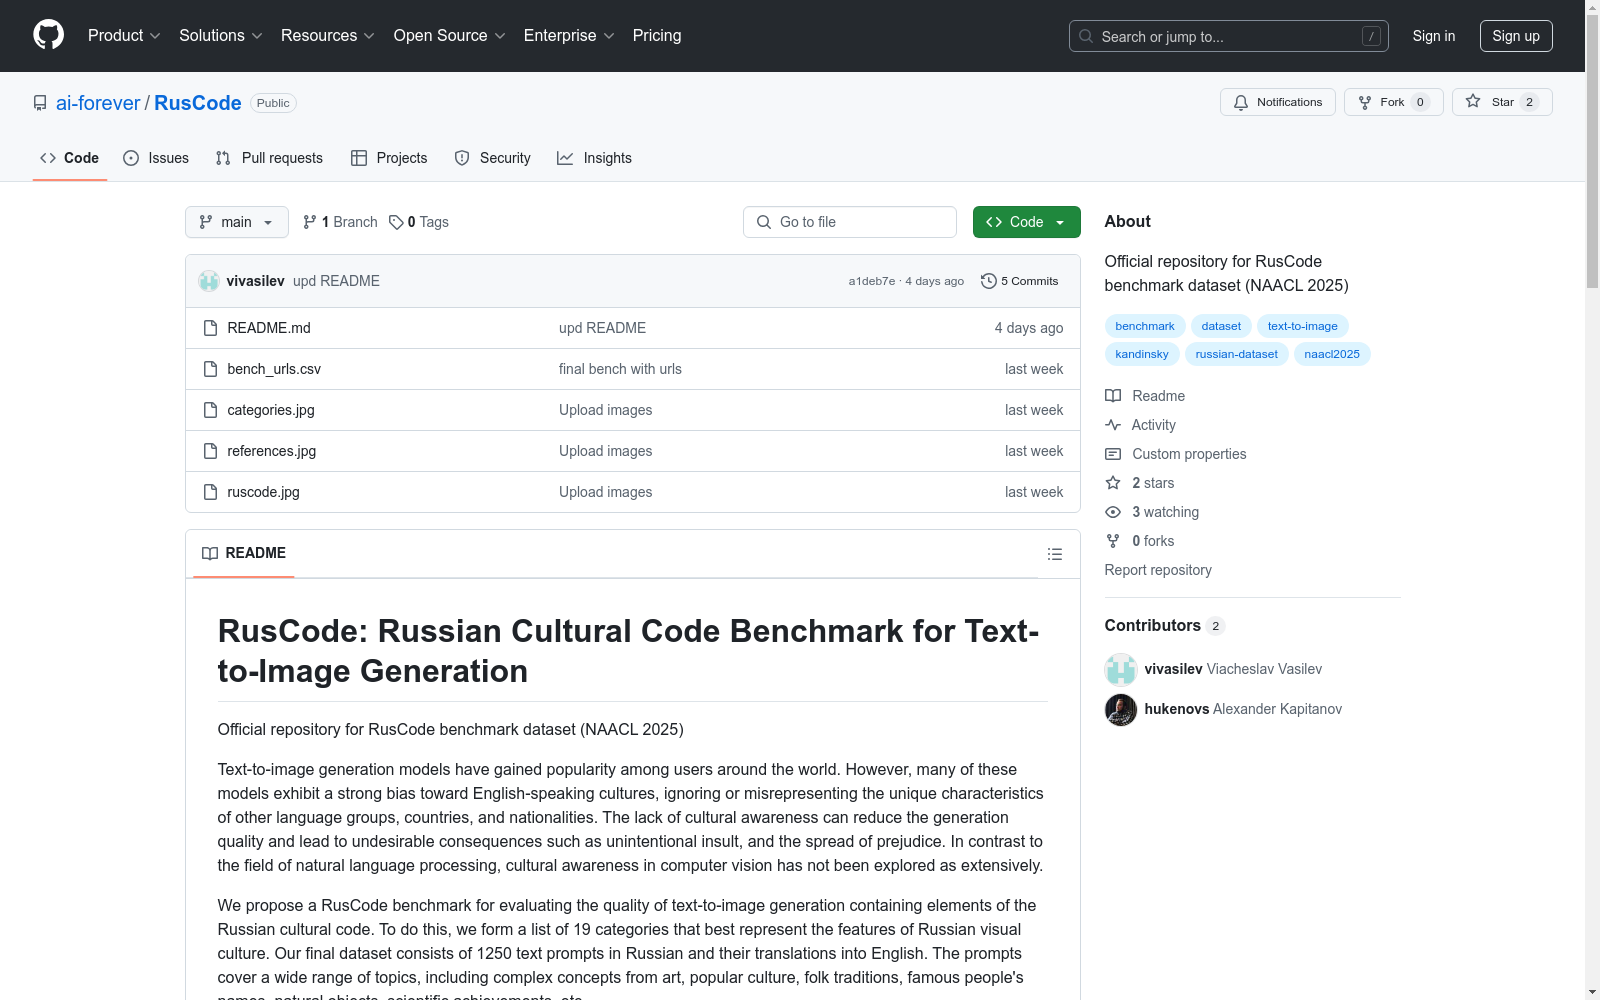Open the text-to-image topic tag
The height and width of the screenshot is (1000, 1600).
tap(1302, 326)
